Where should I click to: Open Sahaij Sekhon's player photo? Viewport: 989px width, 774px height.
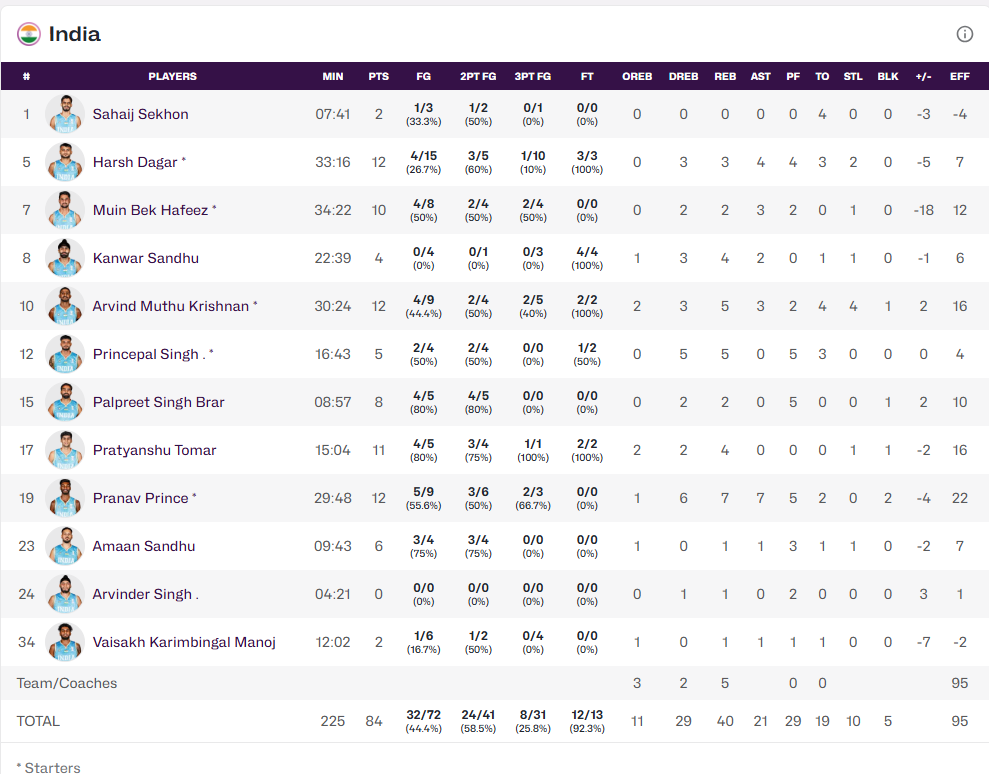65,114
